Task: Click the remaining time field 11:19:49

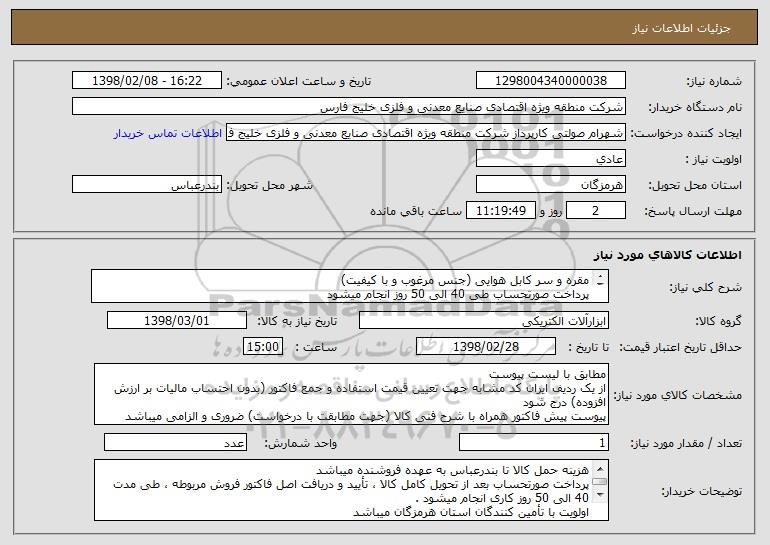Action: tap(500, 211)
